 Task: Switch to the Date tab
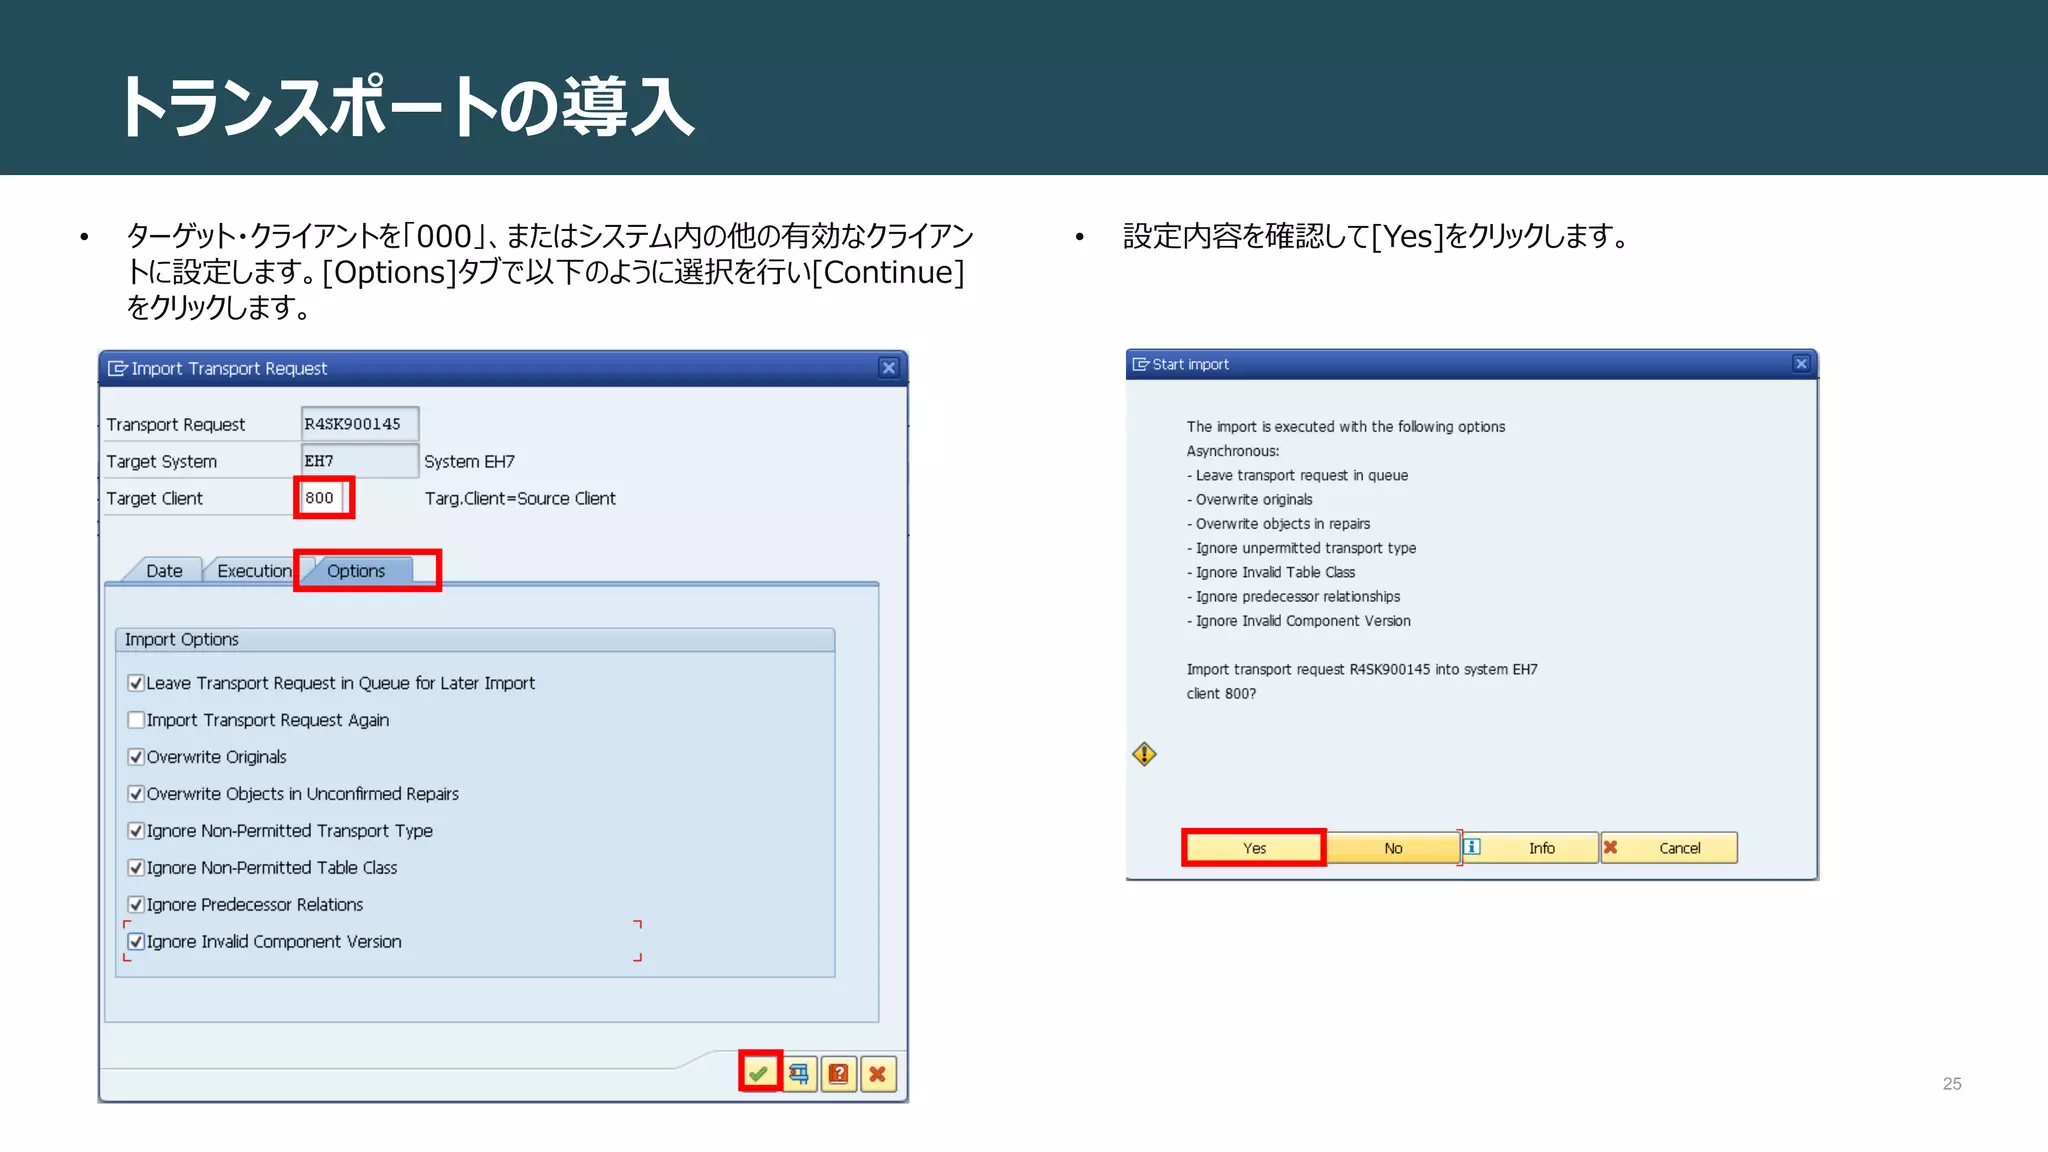pyautogui.click(x=164, y=571)
